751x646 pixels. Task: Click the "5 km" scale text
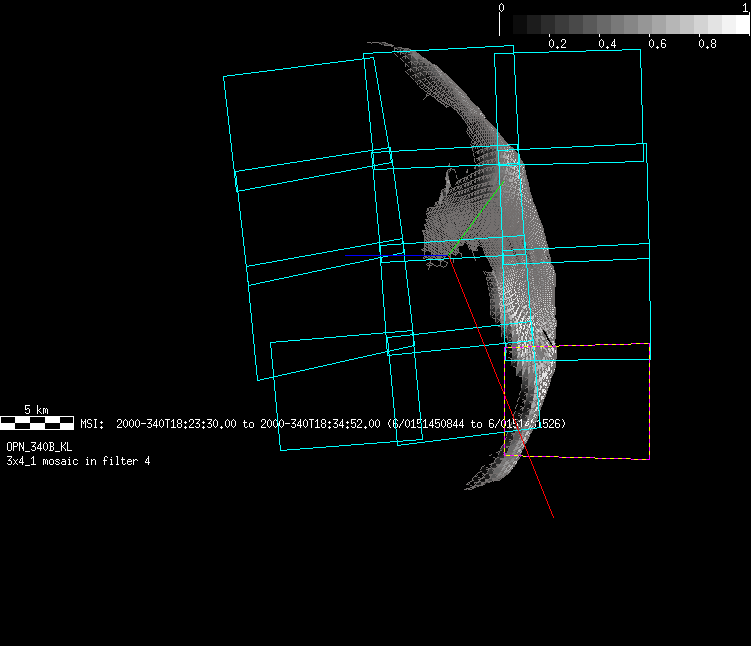(36, 410)
